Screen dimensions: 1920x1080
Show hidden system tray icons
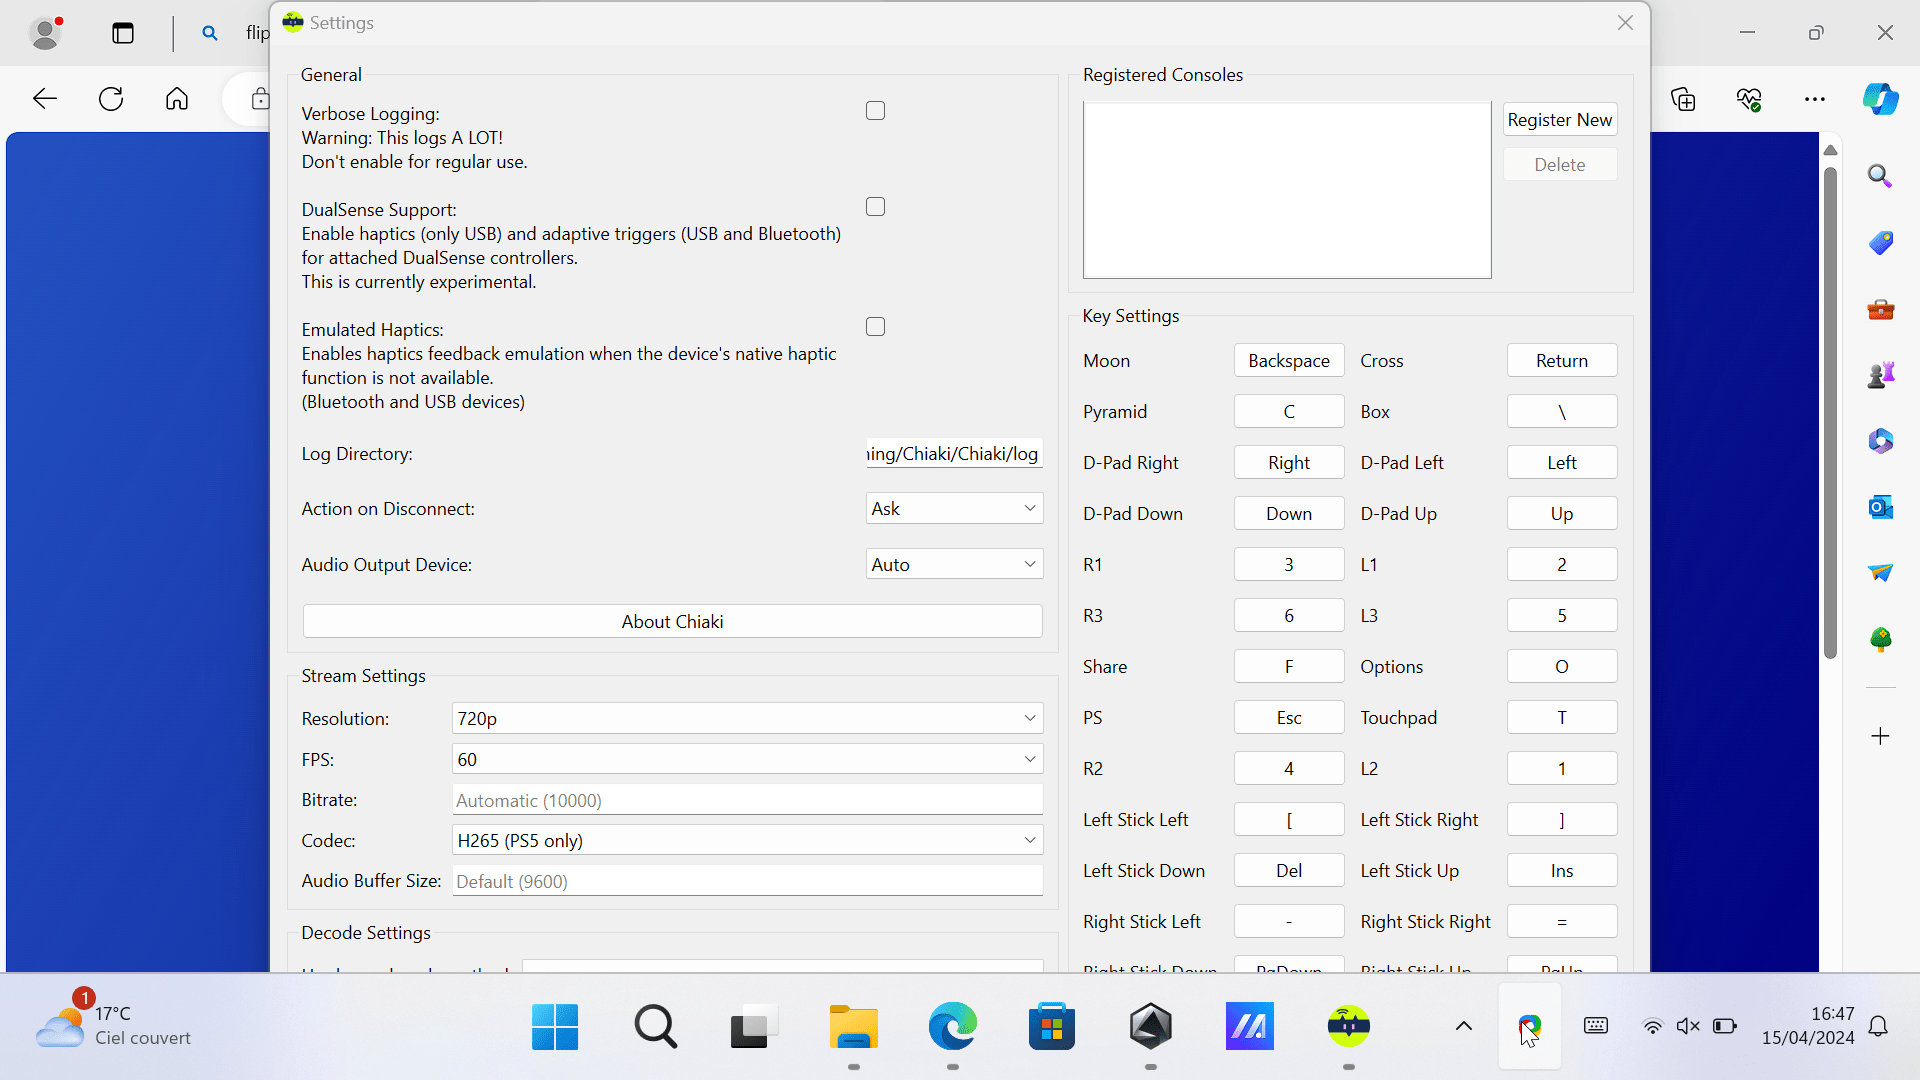tap(1464, 1026)
